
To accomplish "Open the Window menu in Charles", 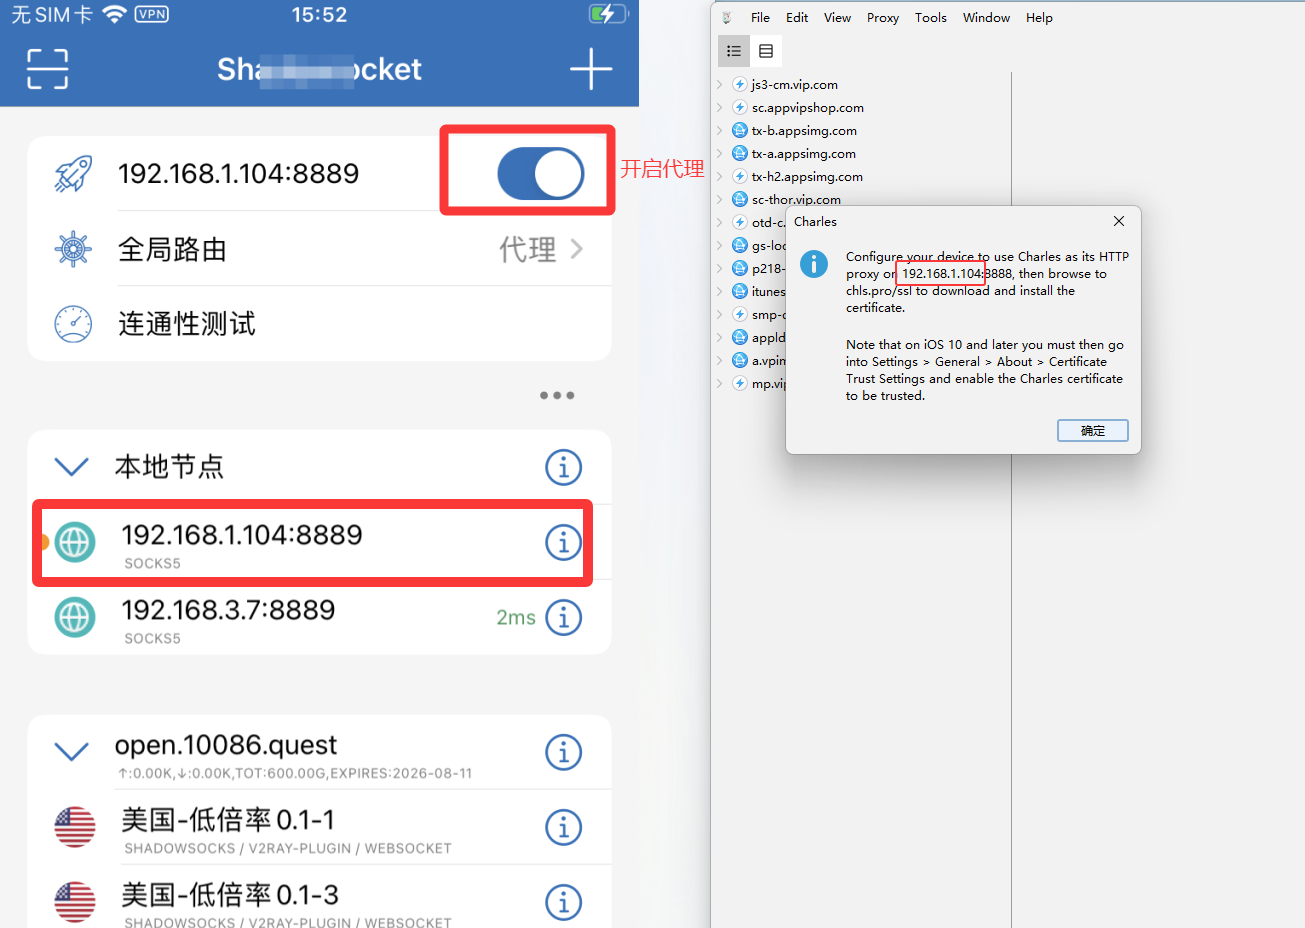I will click(x=986, y=18).
